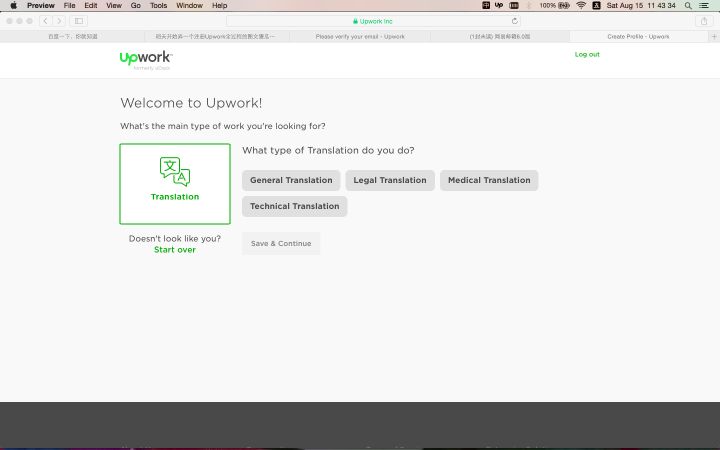Click the Upwork logo
Viewport: 720px width, 450px height.
coord(146,60)
